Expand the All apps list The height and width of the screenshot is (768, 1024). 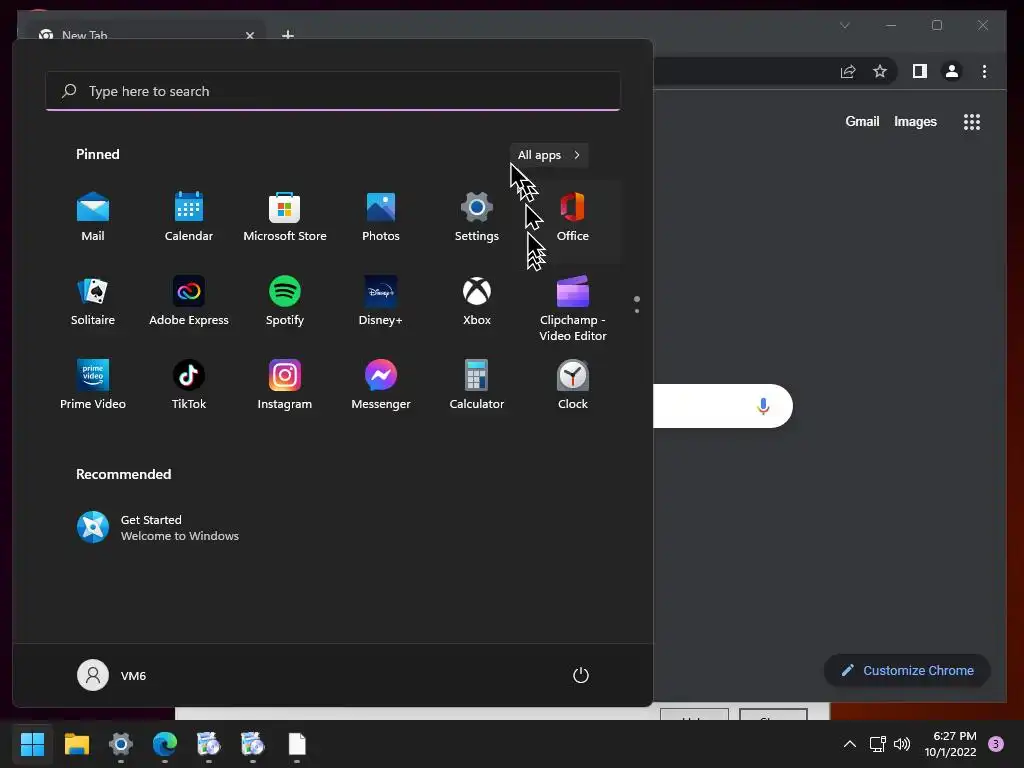pyautogui.click(x=549, y=155)
